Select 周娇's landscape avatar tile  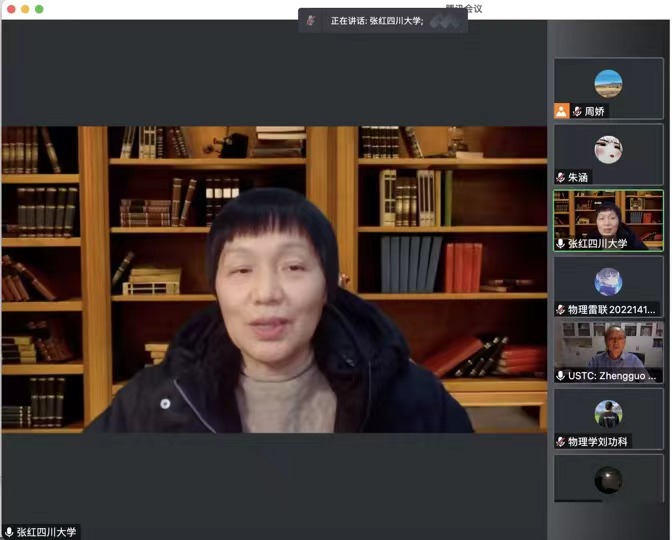[x=608, y=83]
